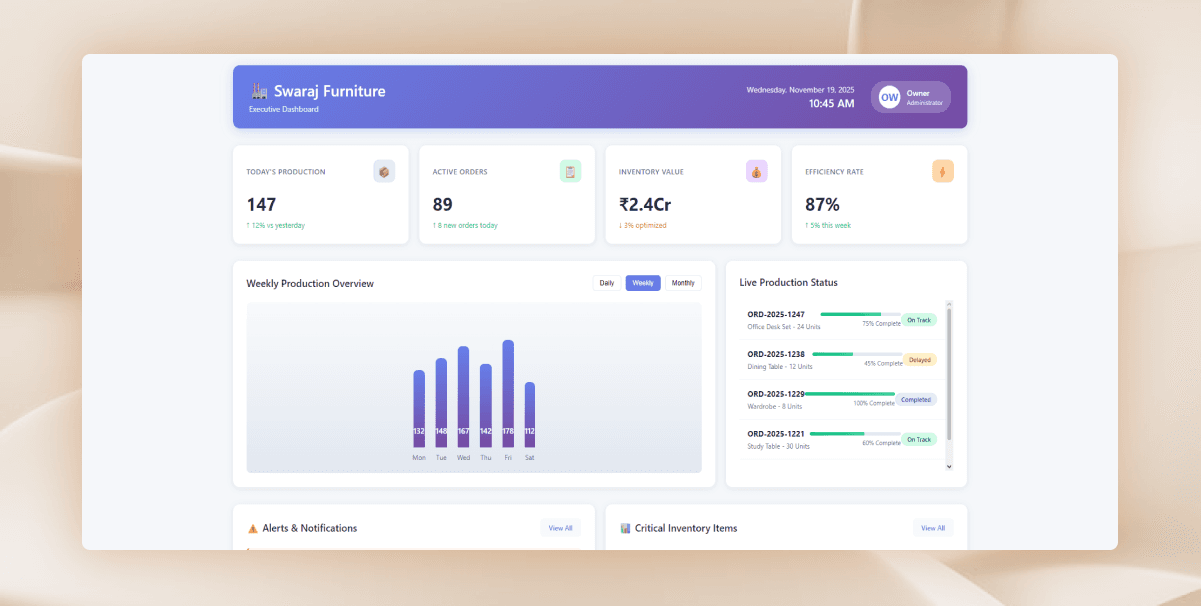Switch chart to Daily view
This screenshot has width=1201, height=606.
pos(607,283)
